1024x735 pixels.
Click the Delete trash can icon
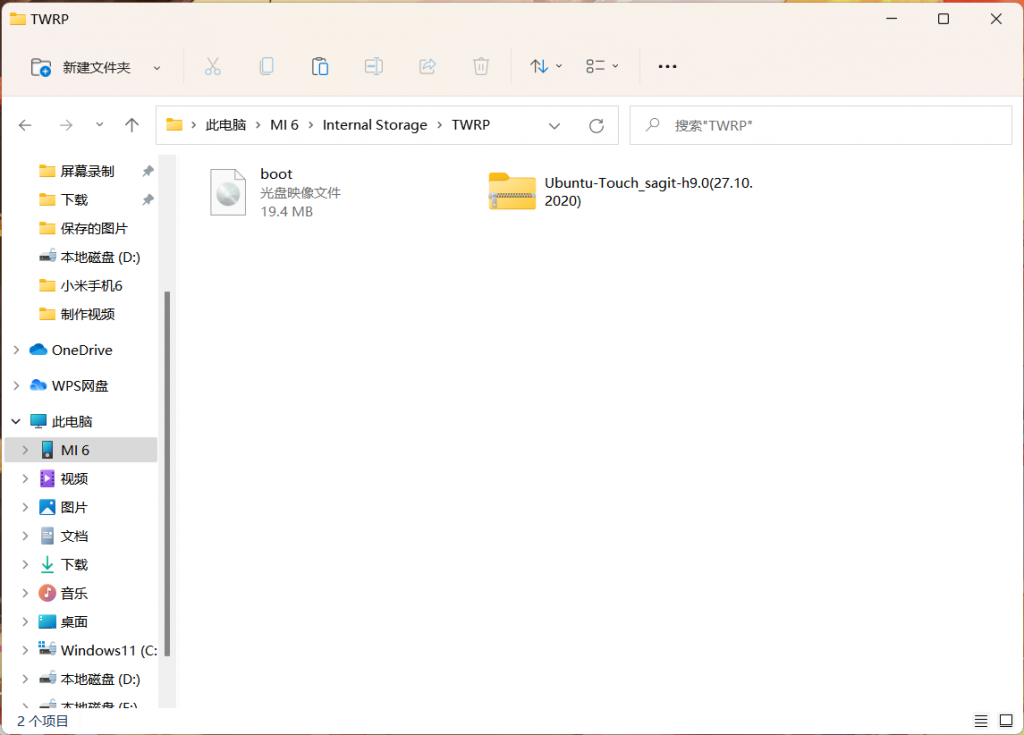click(481, 66)
